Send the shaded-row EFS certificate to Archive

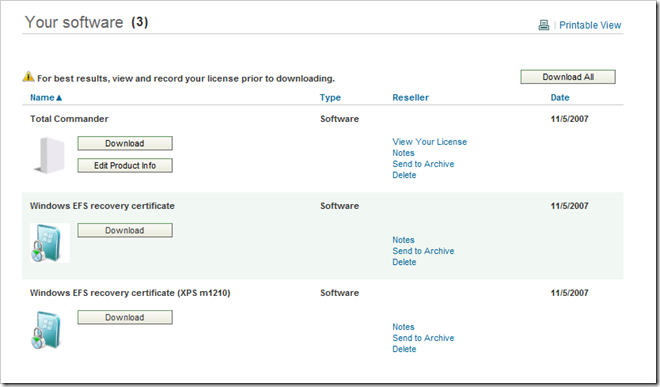coord(423,251)
